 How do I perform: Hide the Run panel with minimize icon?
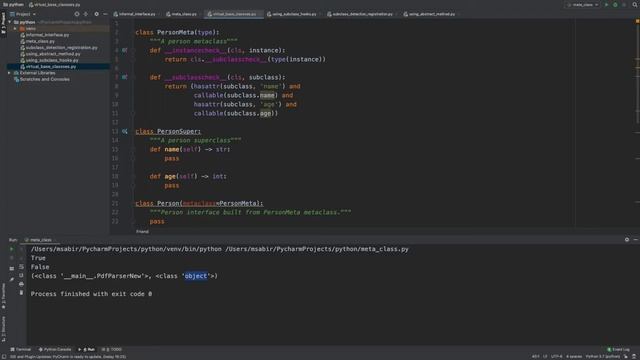[636, 240]
